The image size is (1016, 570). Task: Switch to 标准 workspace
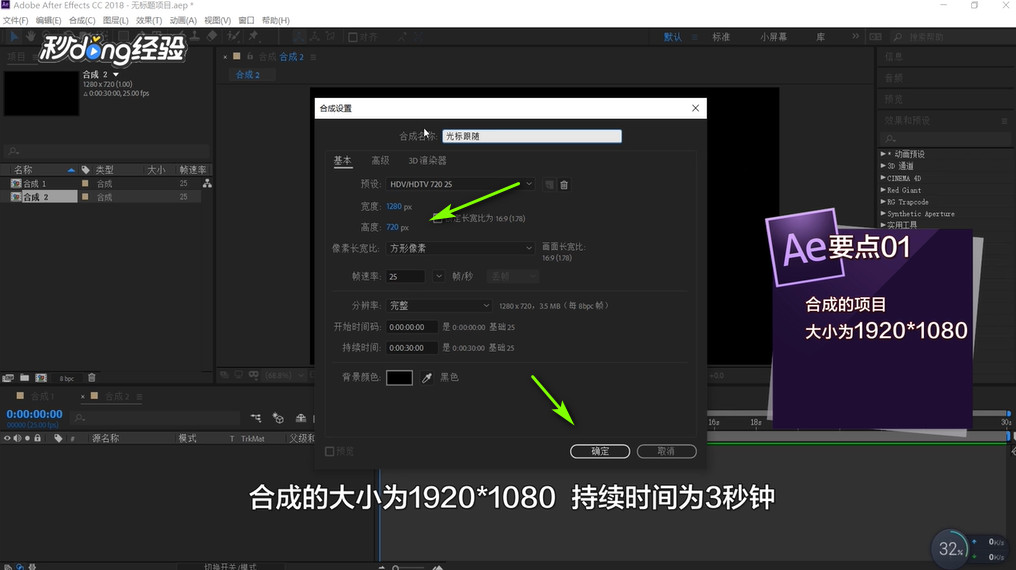pos(721,37)
